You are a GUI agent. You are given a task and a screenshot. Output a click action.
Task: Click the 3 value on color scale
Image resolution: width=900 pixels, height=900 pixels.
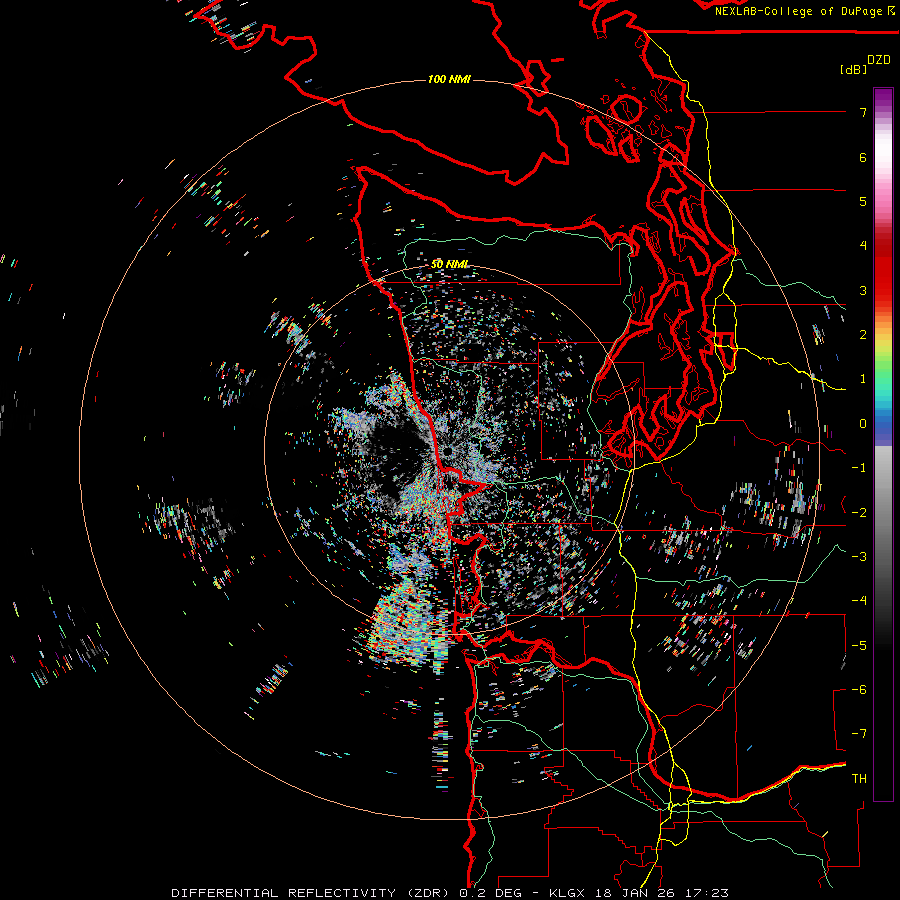(x=863, y=290)
